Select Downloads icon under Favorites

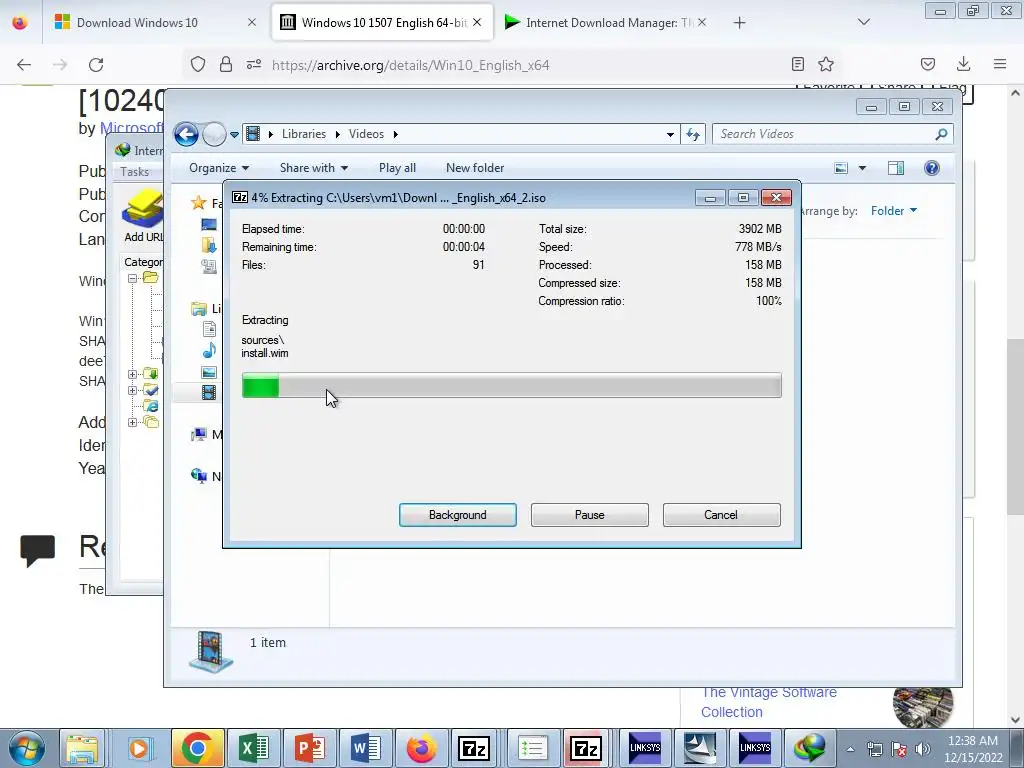209,246
